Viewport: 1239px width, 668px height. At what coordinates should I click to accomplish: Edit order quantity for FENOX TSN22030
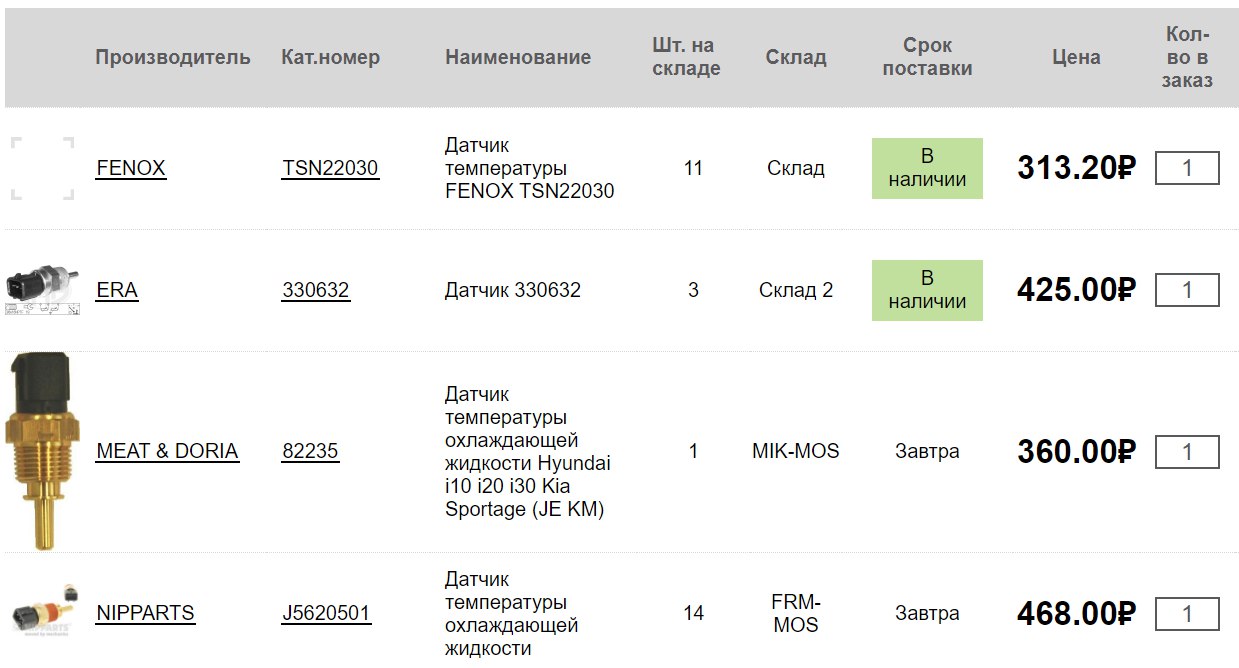(1187, 168)
